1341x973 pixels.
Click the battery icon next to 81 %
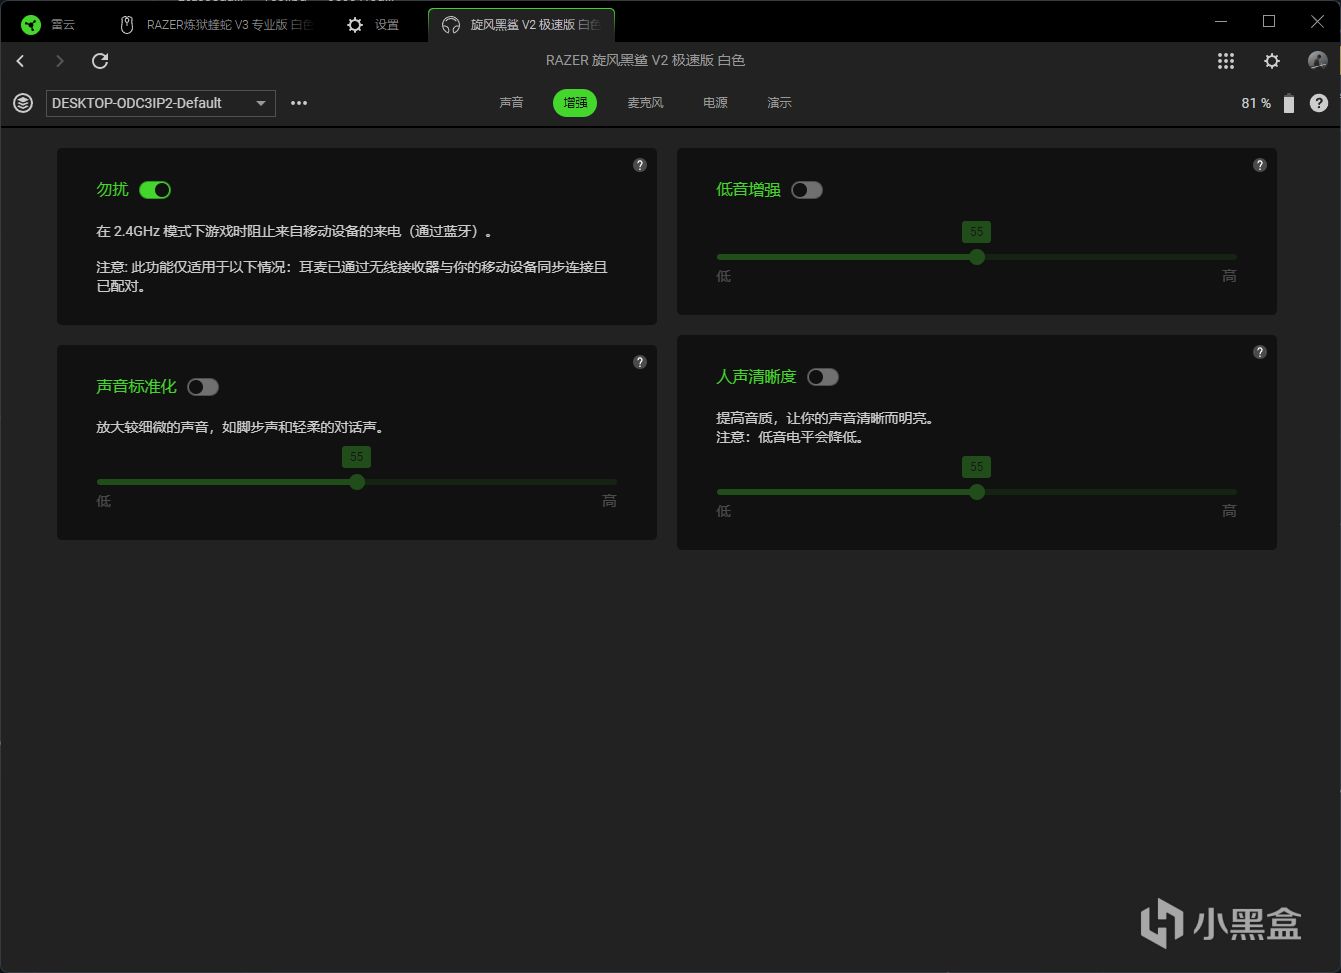point(1289,103)
